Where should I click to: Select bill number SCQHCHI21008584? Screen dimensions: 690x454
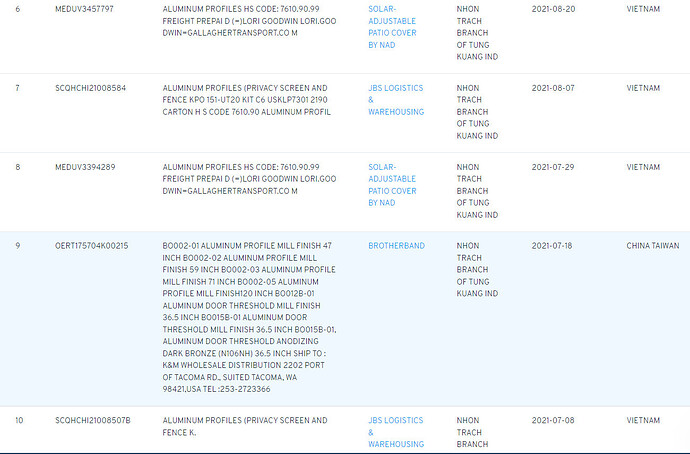tap(91, 88)
